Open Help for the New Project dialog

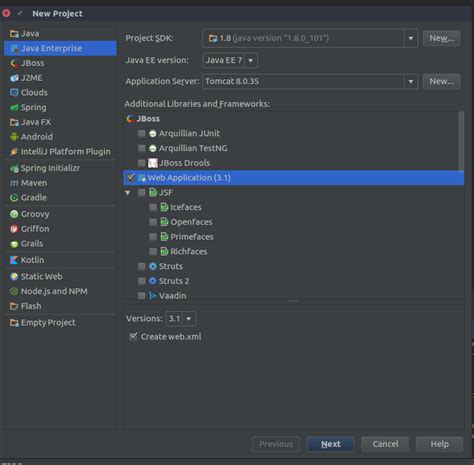(x=439, y=444)
